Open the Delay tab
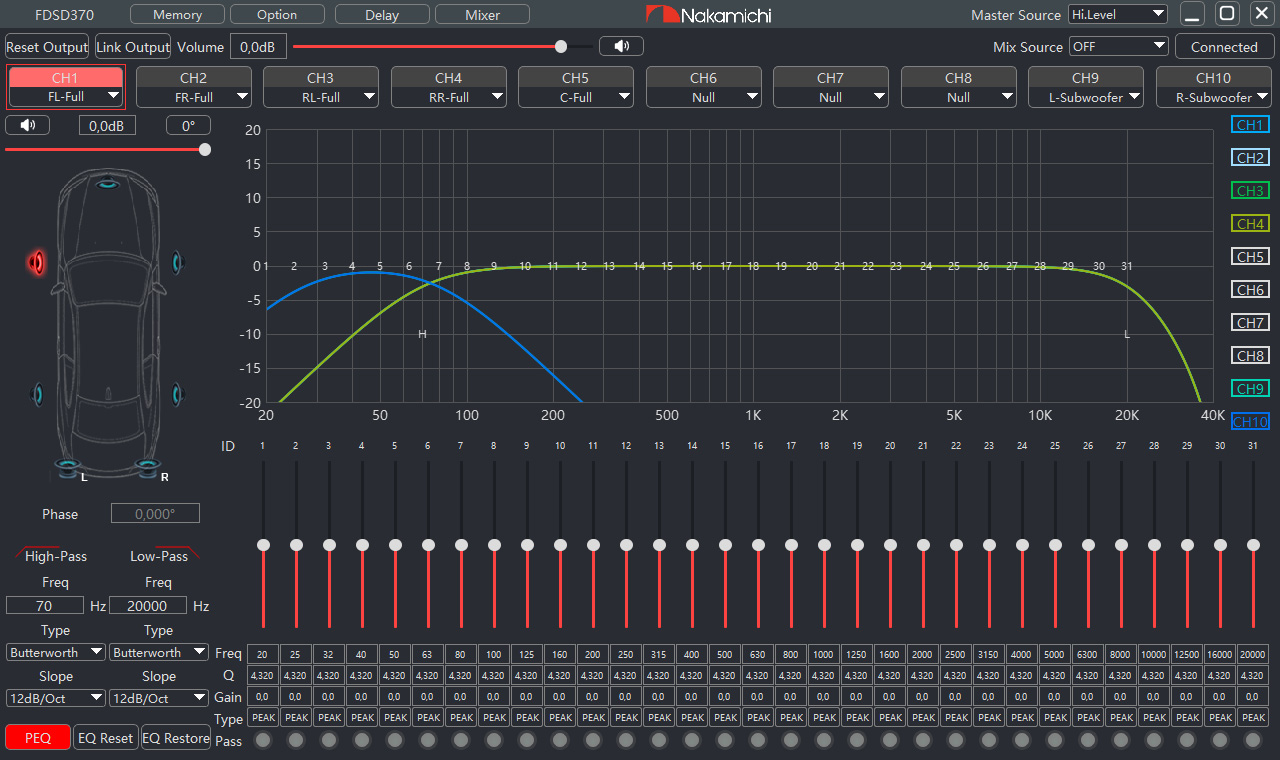 point(382,15)
